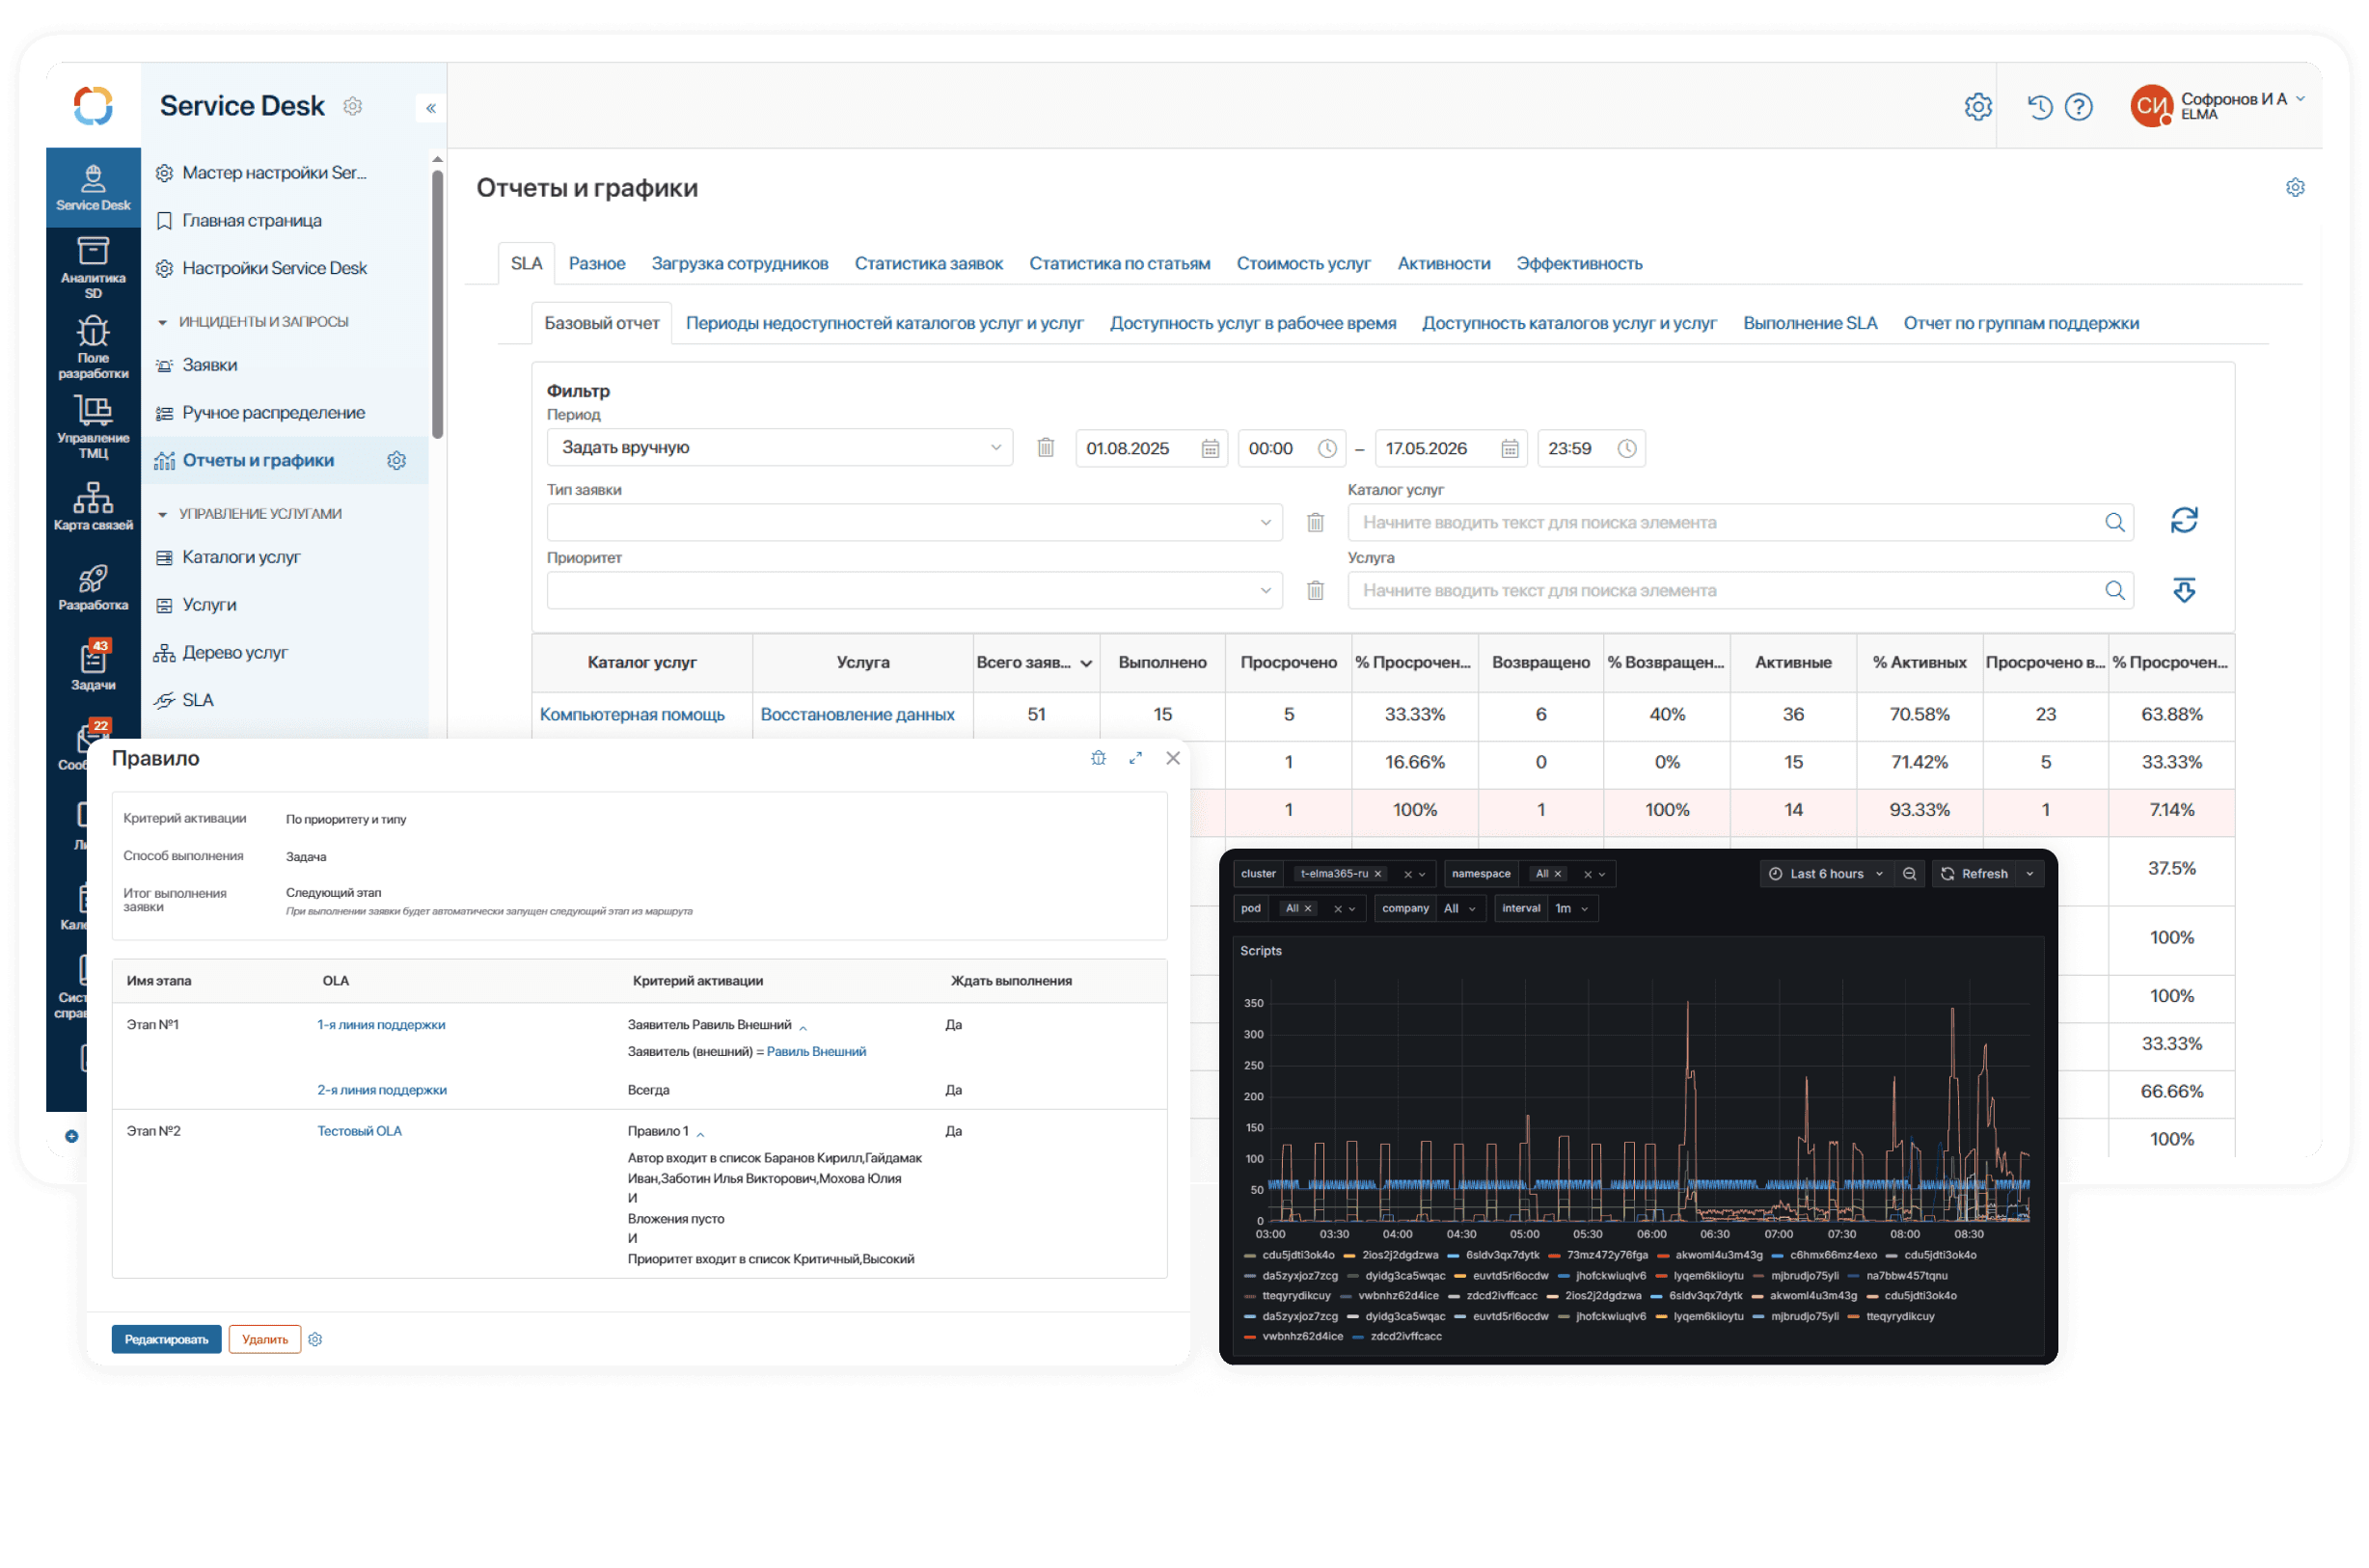Collapse the Правило 1 criteria details
This screenshot has height=1568, width=2369.
pos(700,1133)
